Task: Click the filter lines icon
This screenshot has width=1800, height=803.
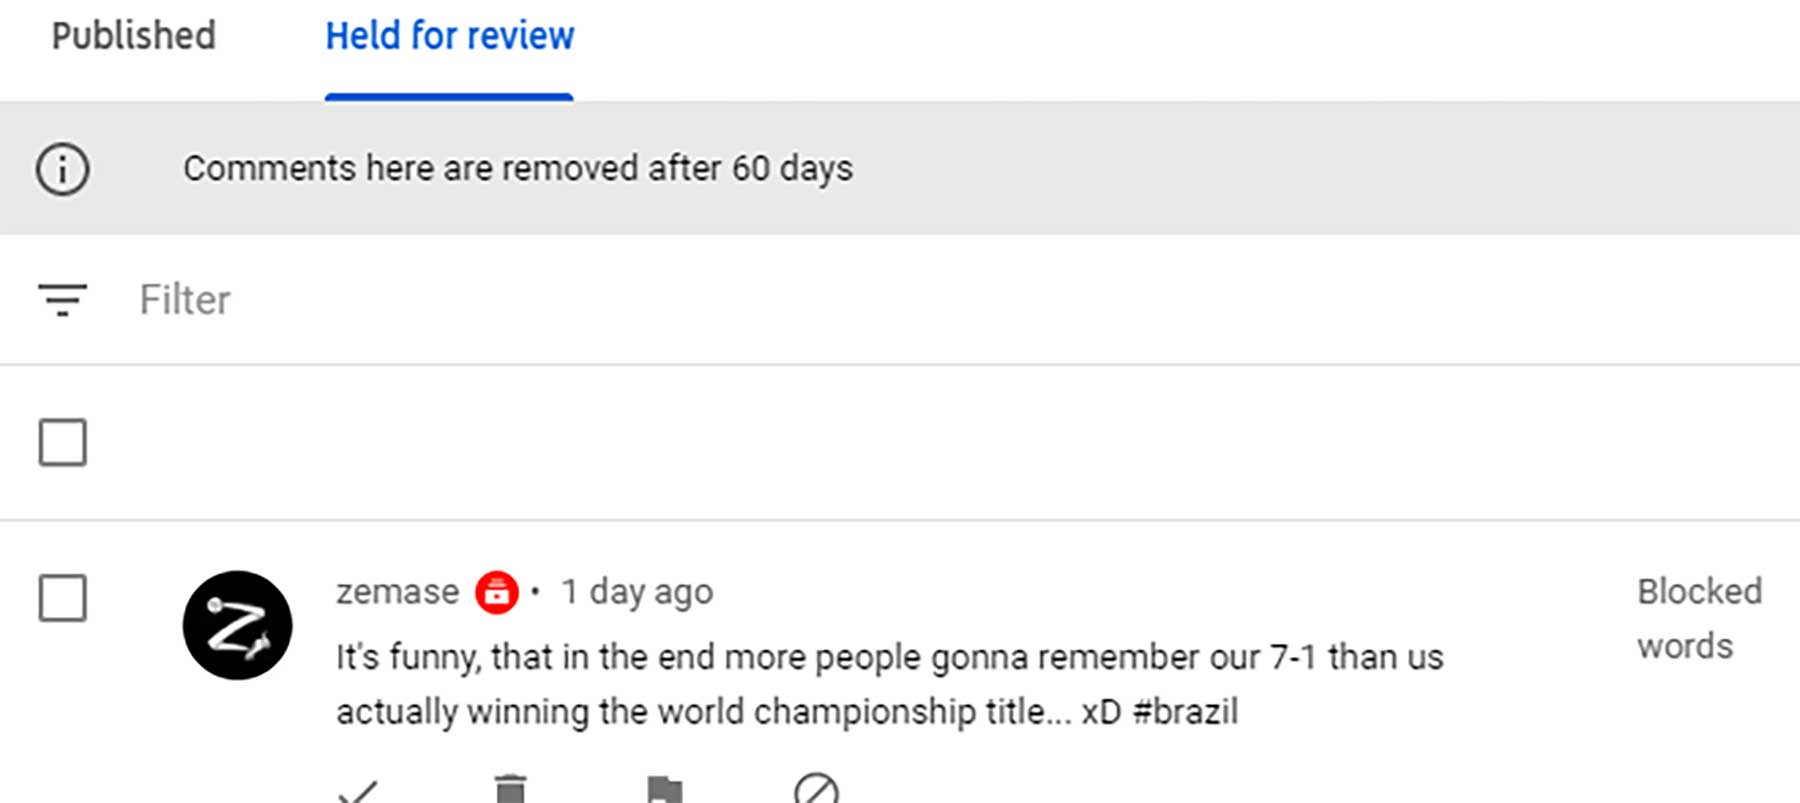Action: pos(63,300)
